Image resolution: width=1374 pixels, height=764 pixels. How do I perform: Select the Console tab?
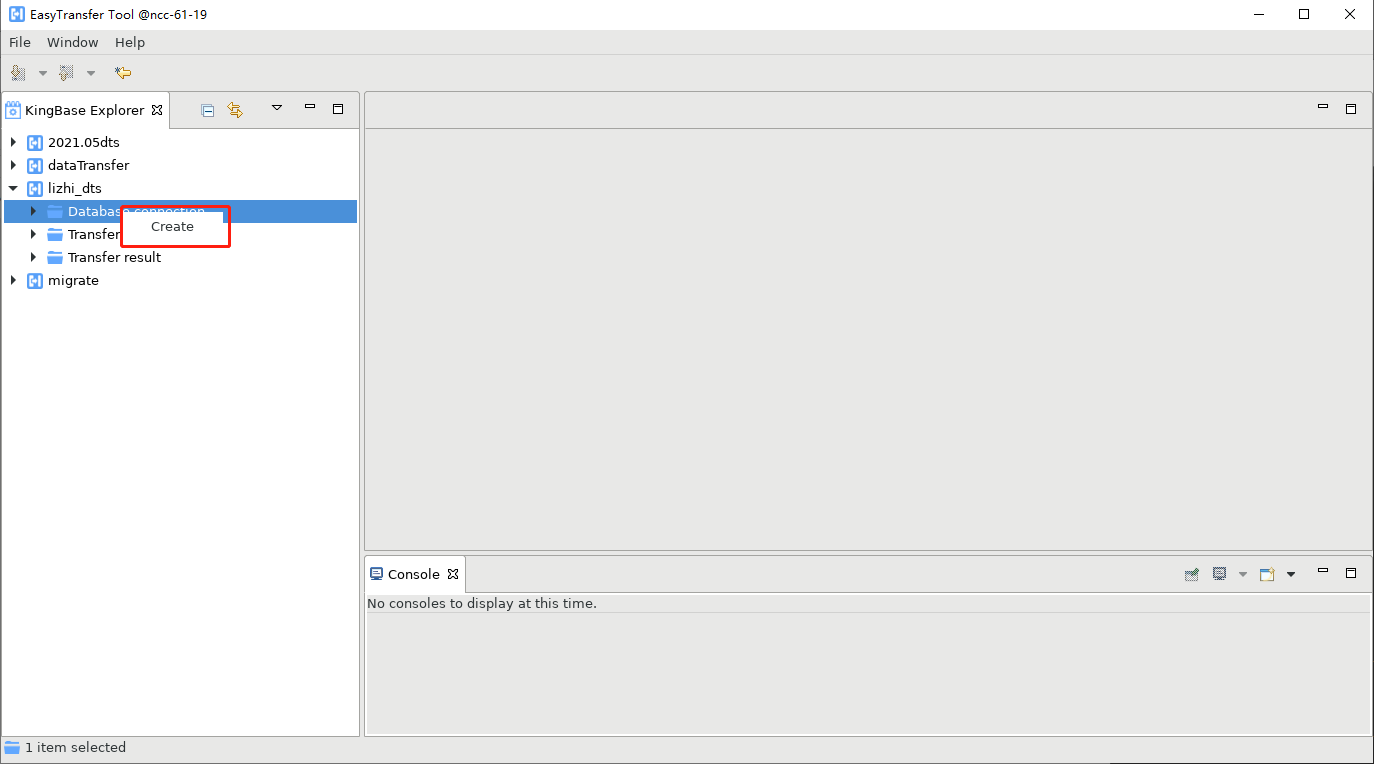[414, 574]
